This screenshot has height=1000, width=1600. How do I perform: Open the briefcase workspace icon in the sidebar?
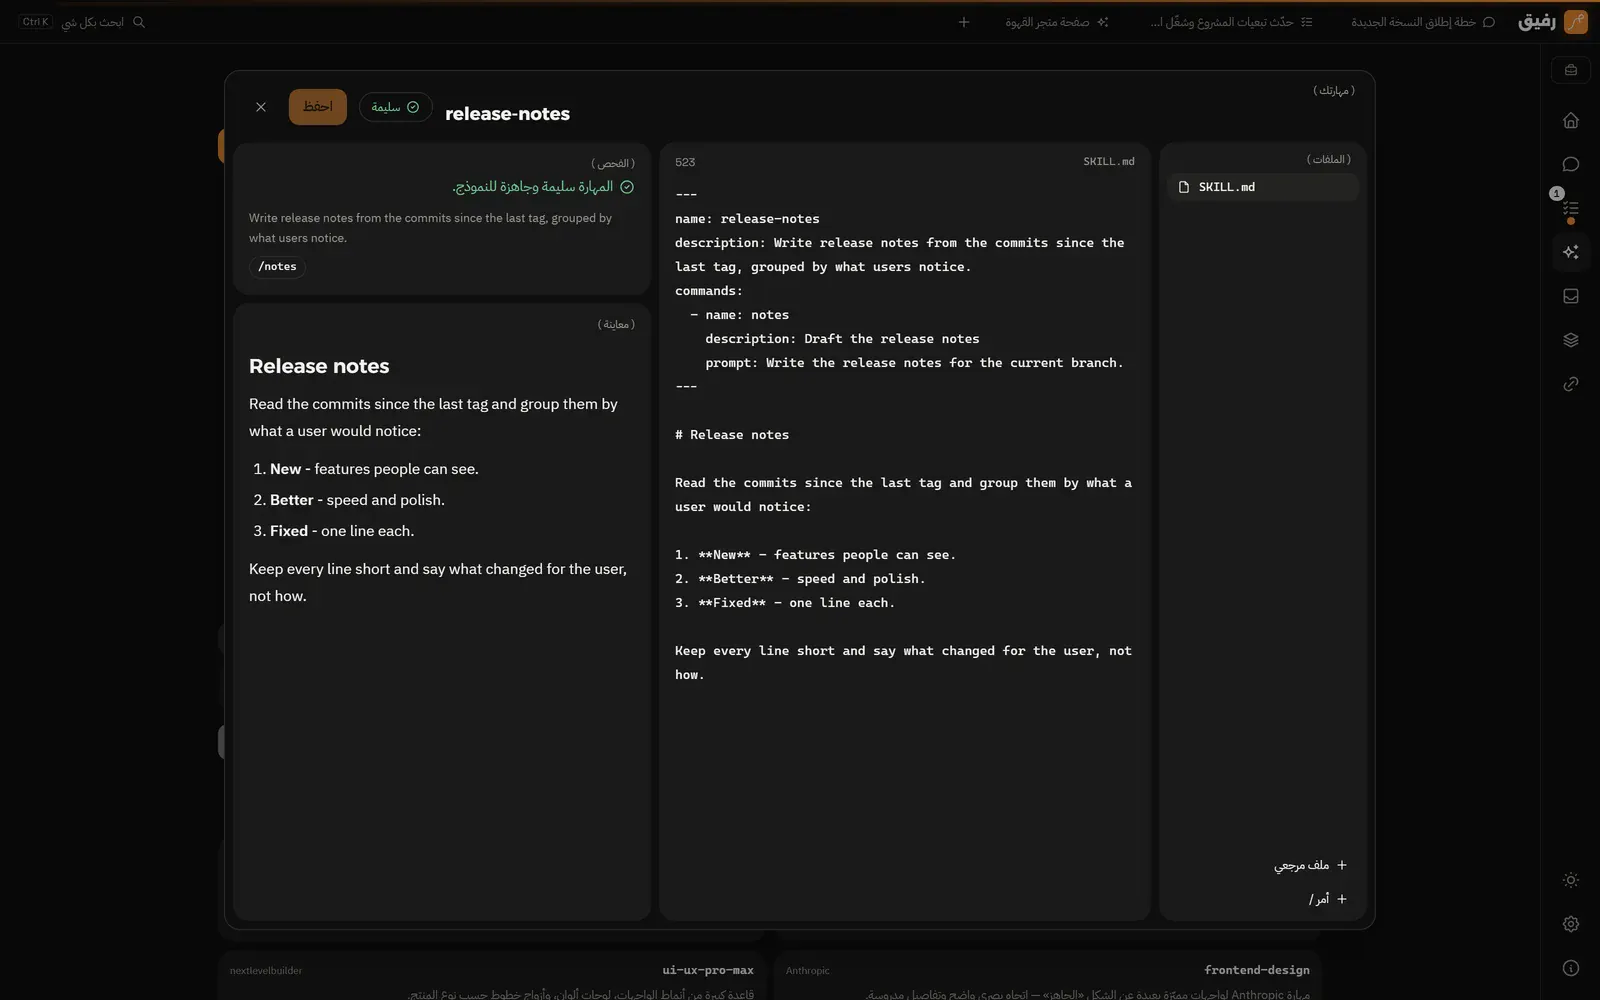click(x=1571, y=70)
